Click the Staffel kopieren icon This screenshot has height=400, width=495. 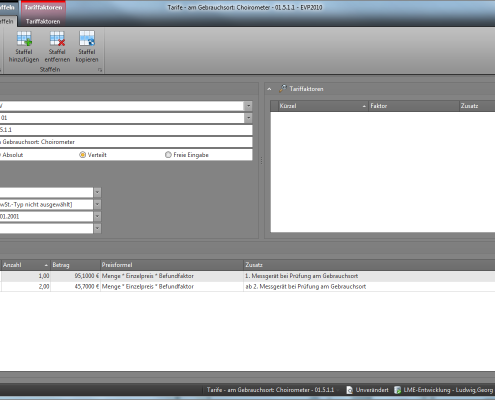coord(87,39)
